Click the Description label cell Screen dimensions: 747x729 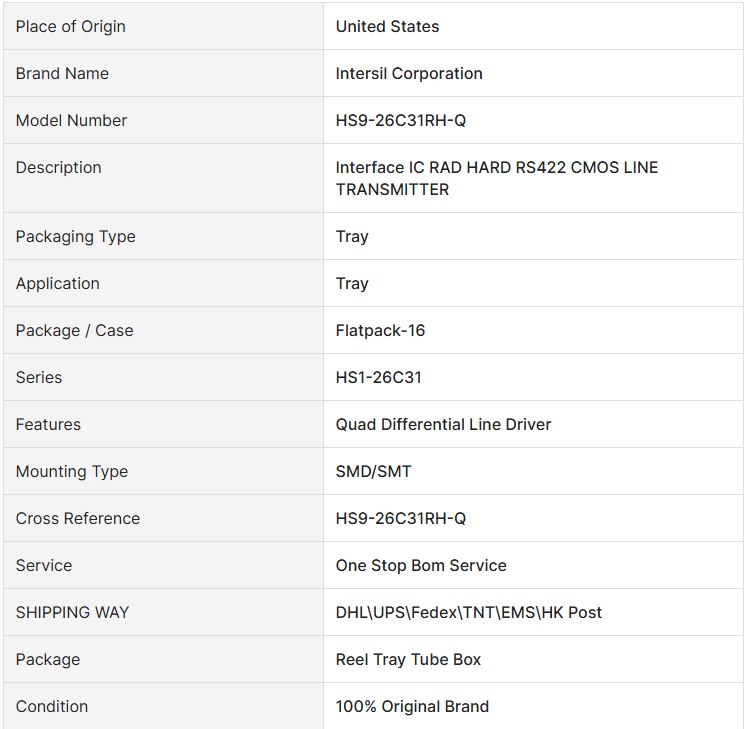coord(163,178)
